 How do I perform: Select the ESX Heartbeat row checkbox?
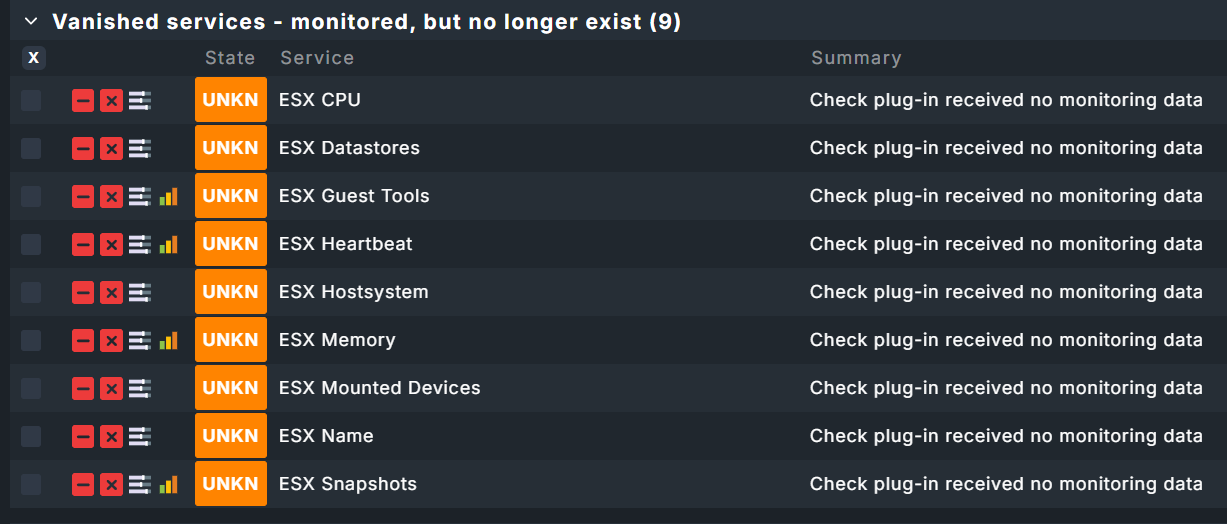[32, 244]
